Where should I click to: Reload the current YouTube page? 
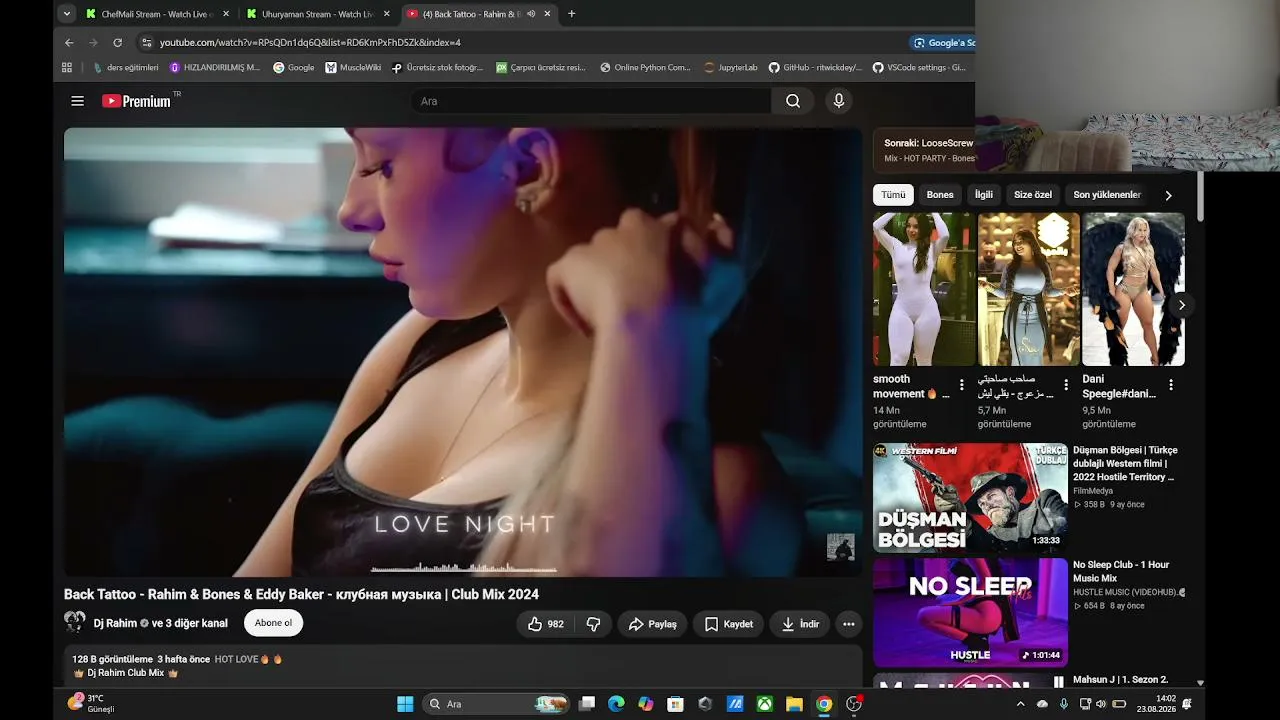[117, 43]
